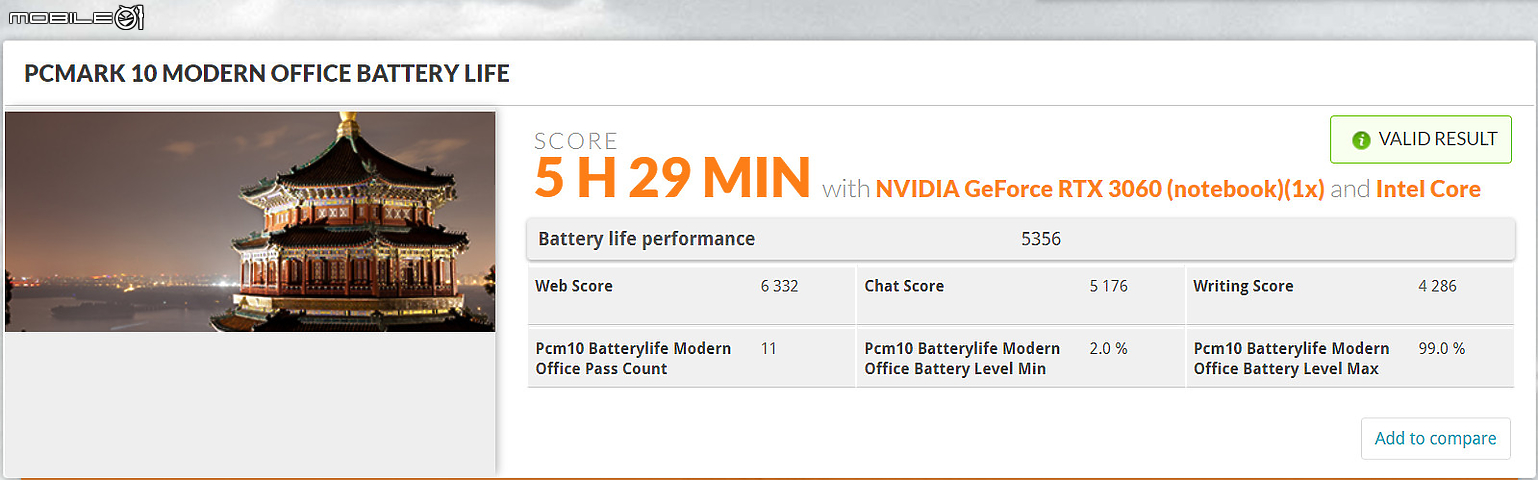Open the NVIDIA GeForce RTX 3060 (notebook) link
This screenshot has width=1538, height=480.
tap(1100, 189)
